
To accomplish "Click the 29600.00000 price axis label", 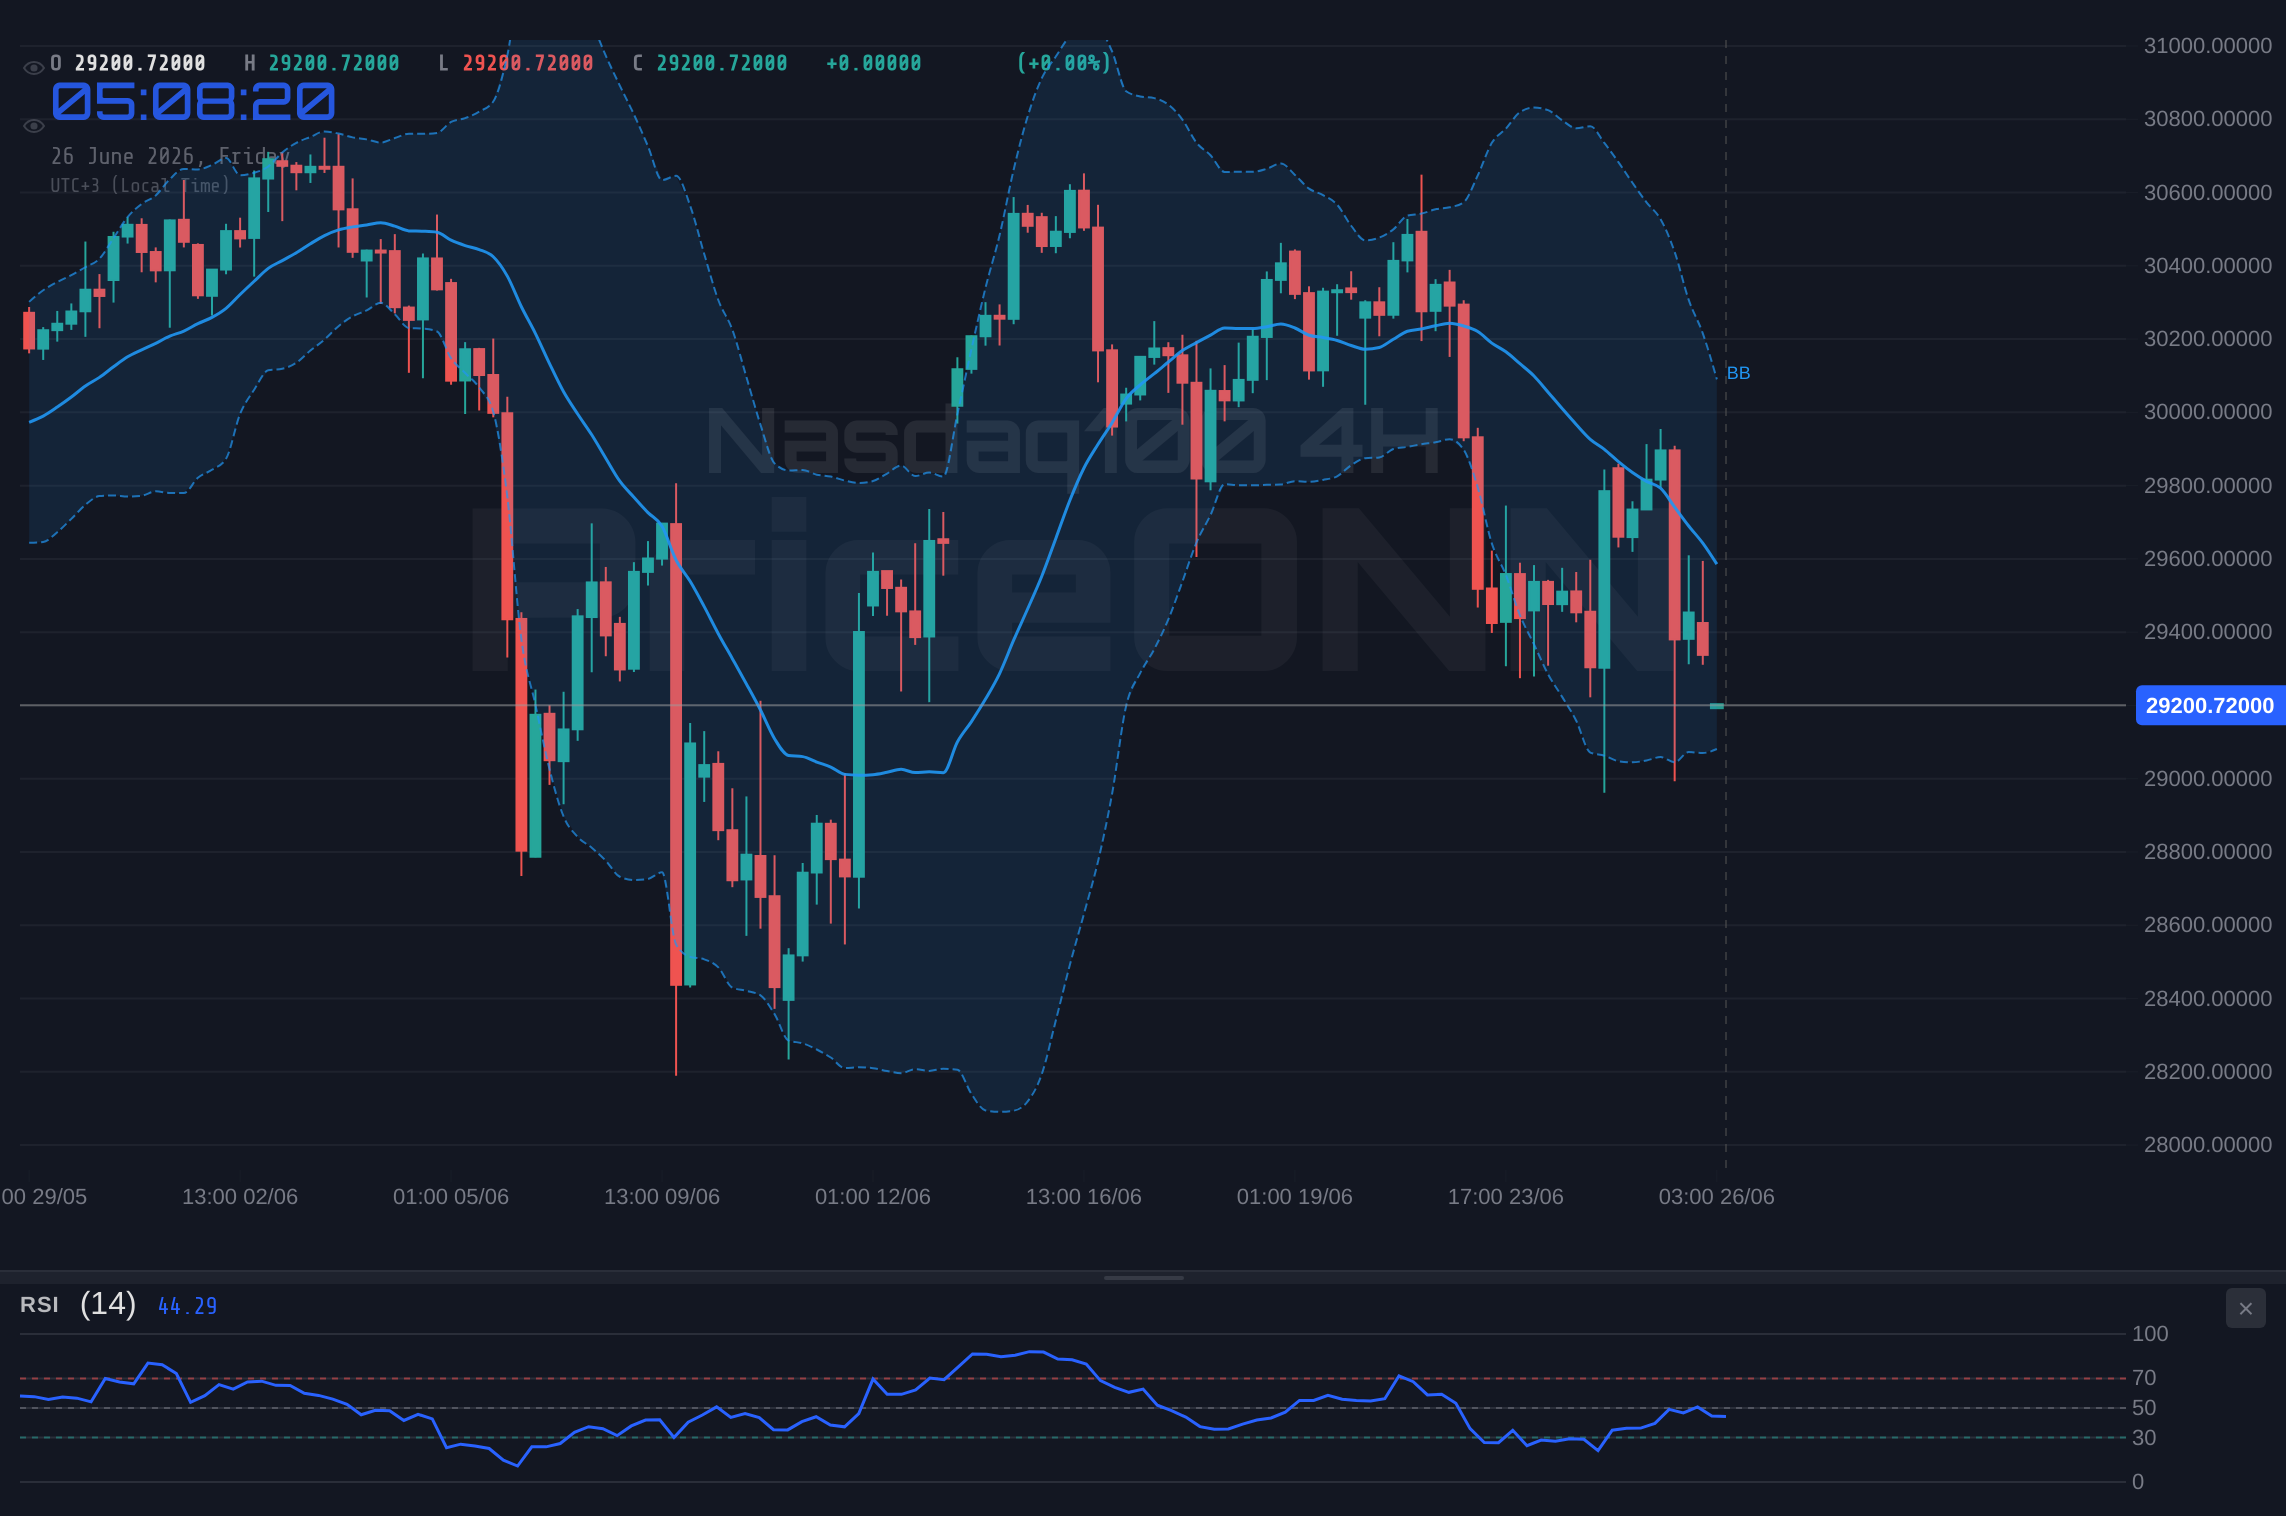I will [2208, 559].
